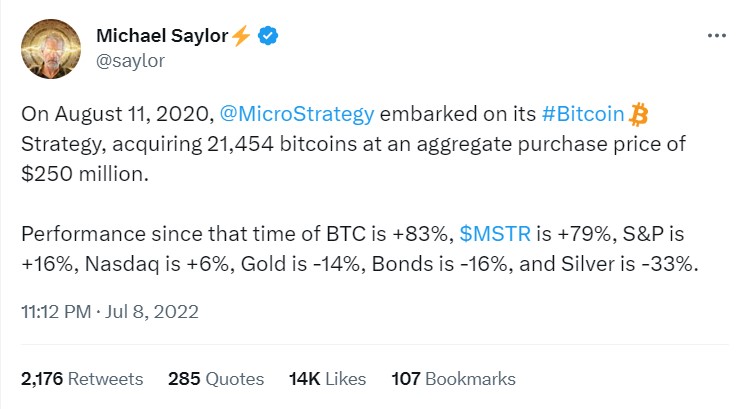Click the 107 Bookmarks count

click(x=453, y=379)
